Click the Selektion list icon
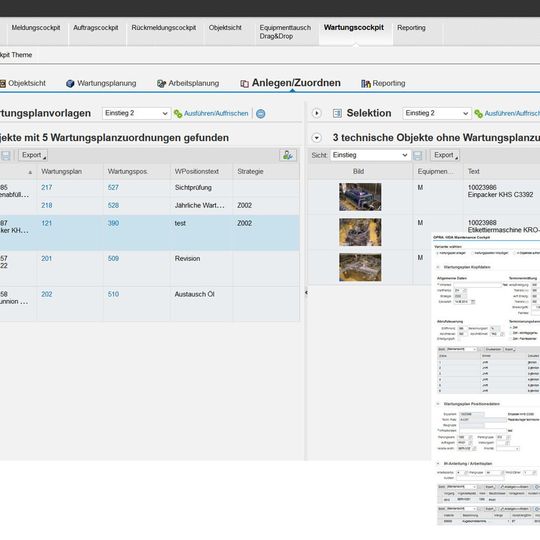This screenshot has width=540, height=540. [x=337, y=113]
